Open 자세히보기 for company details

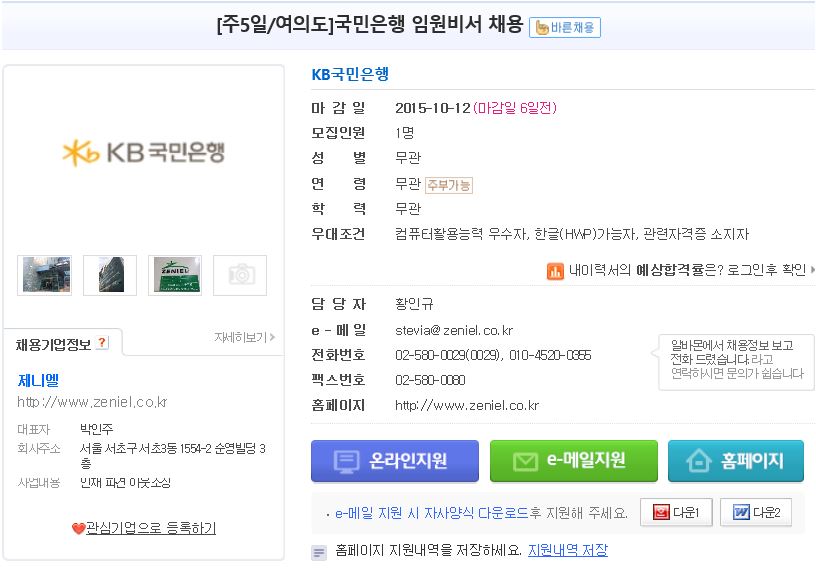(245, 337)
